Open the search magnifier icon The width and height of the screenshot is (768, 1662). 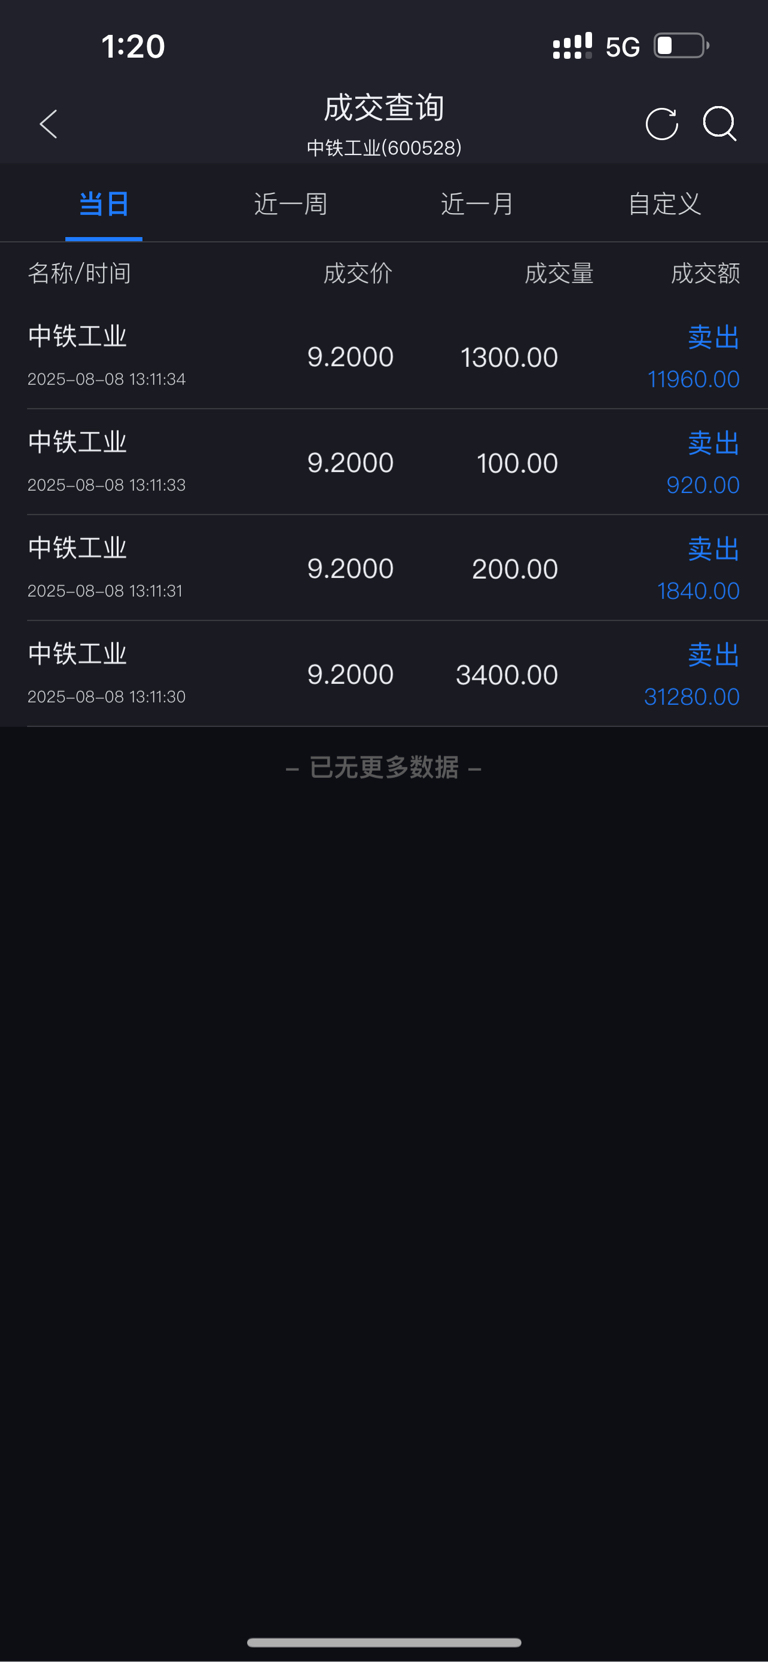pos(720,124)
